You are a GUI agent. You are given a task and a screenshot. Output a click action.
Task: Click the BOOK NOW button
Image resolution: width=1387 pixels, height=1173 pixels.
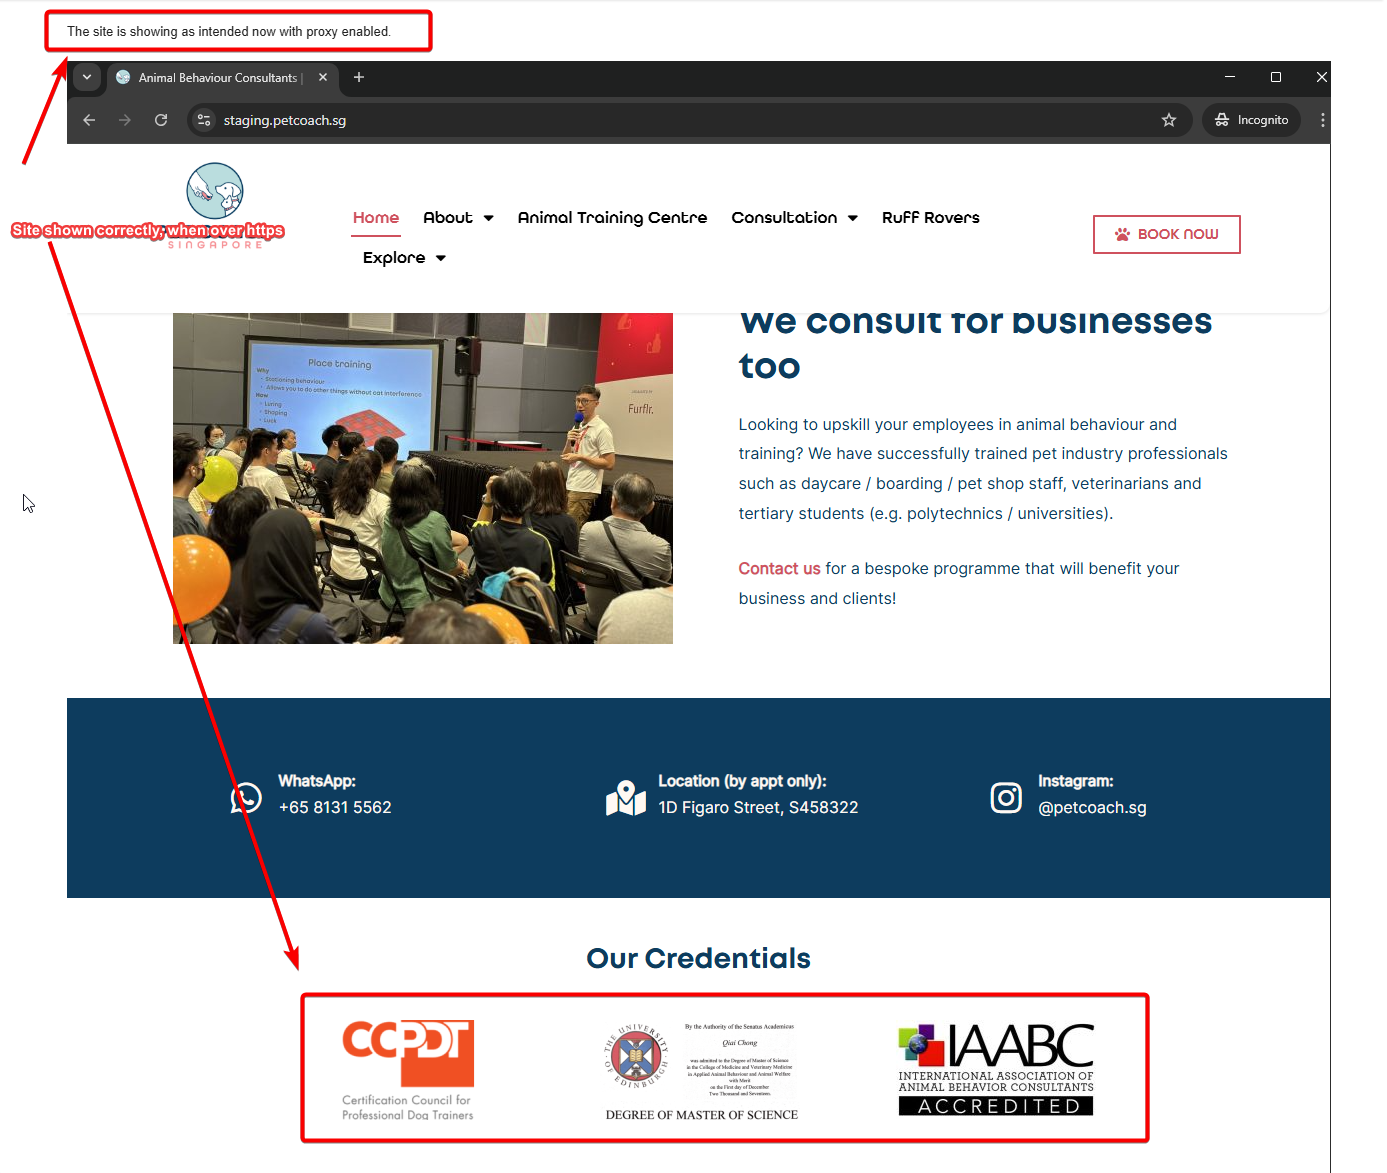pos(1166,234)
